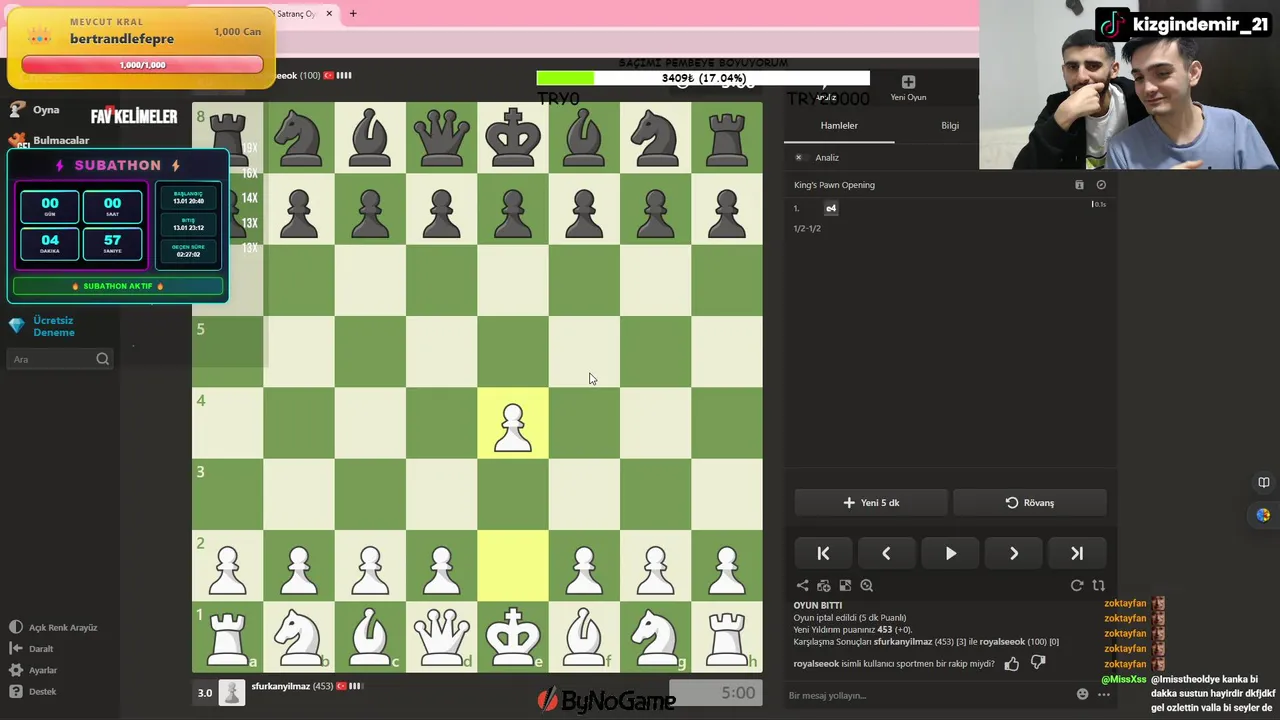Step back one move with left arrow

pyautogui.click(x=886, y=553)
